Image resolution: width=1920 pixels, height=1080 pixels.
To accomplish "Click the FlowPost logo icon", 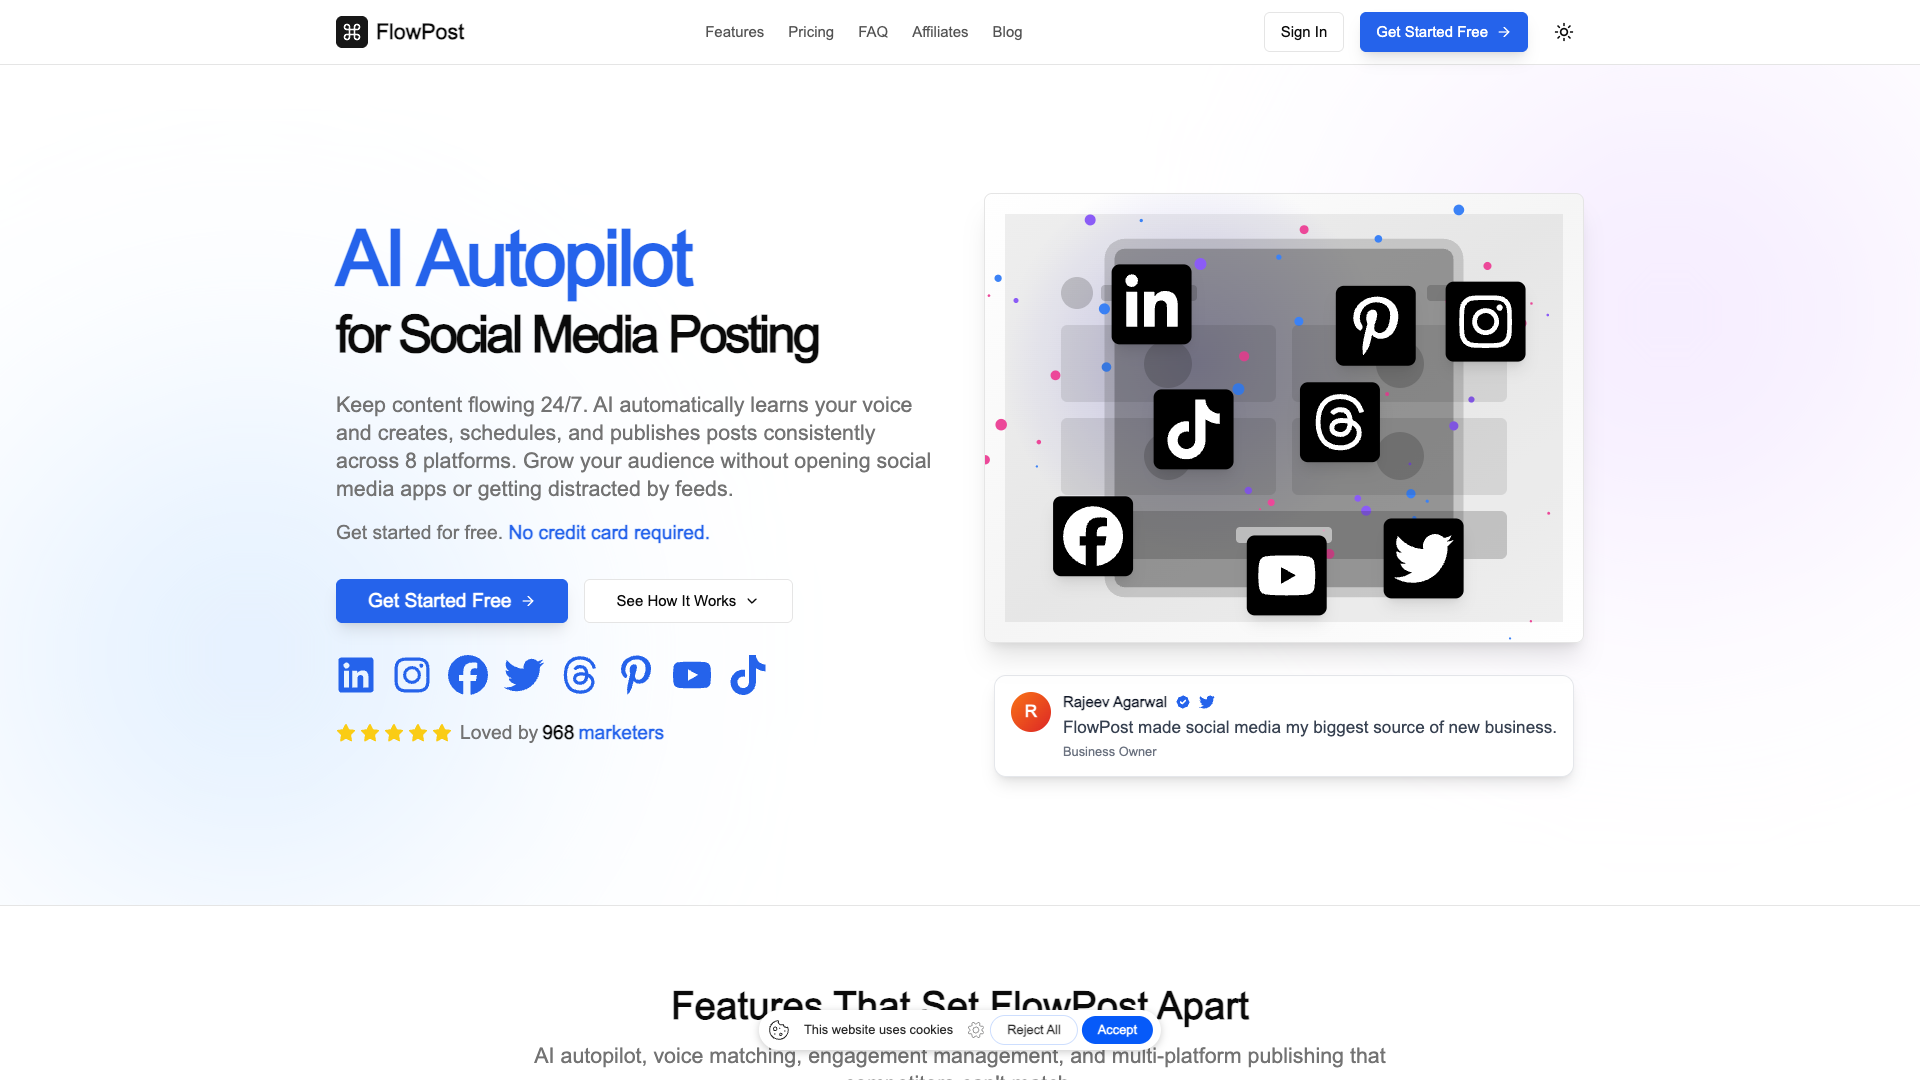I will [x=352, y=32].
